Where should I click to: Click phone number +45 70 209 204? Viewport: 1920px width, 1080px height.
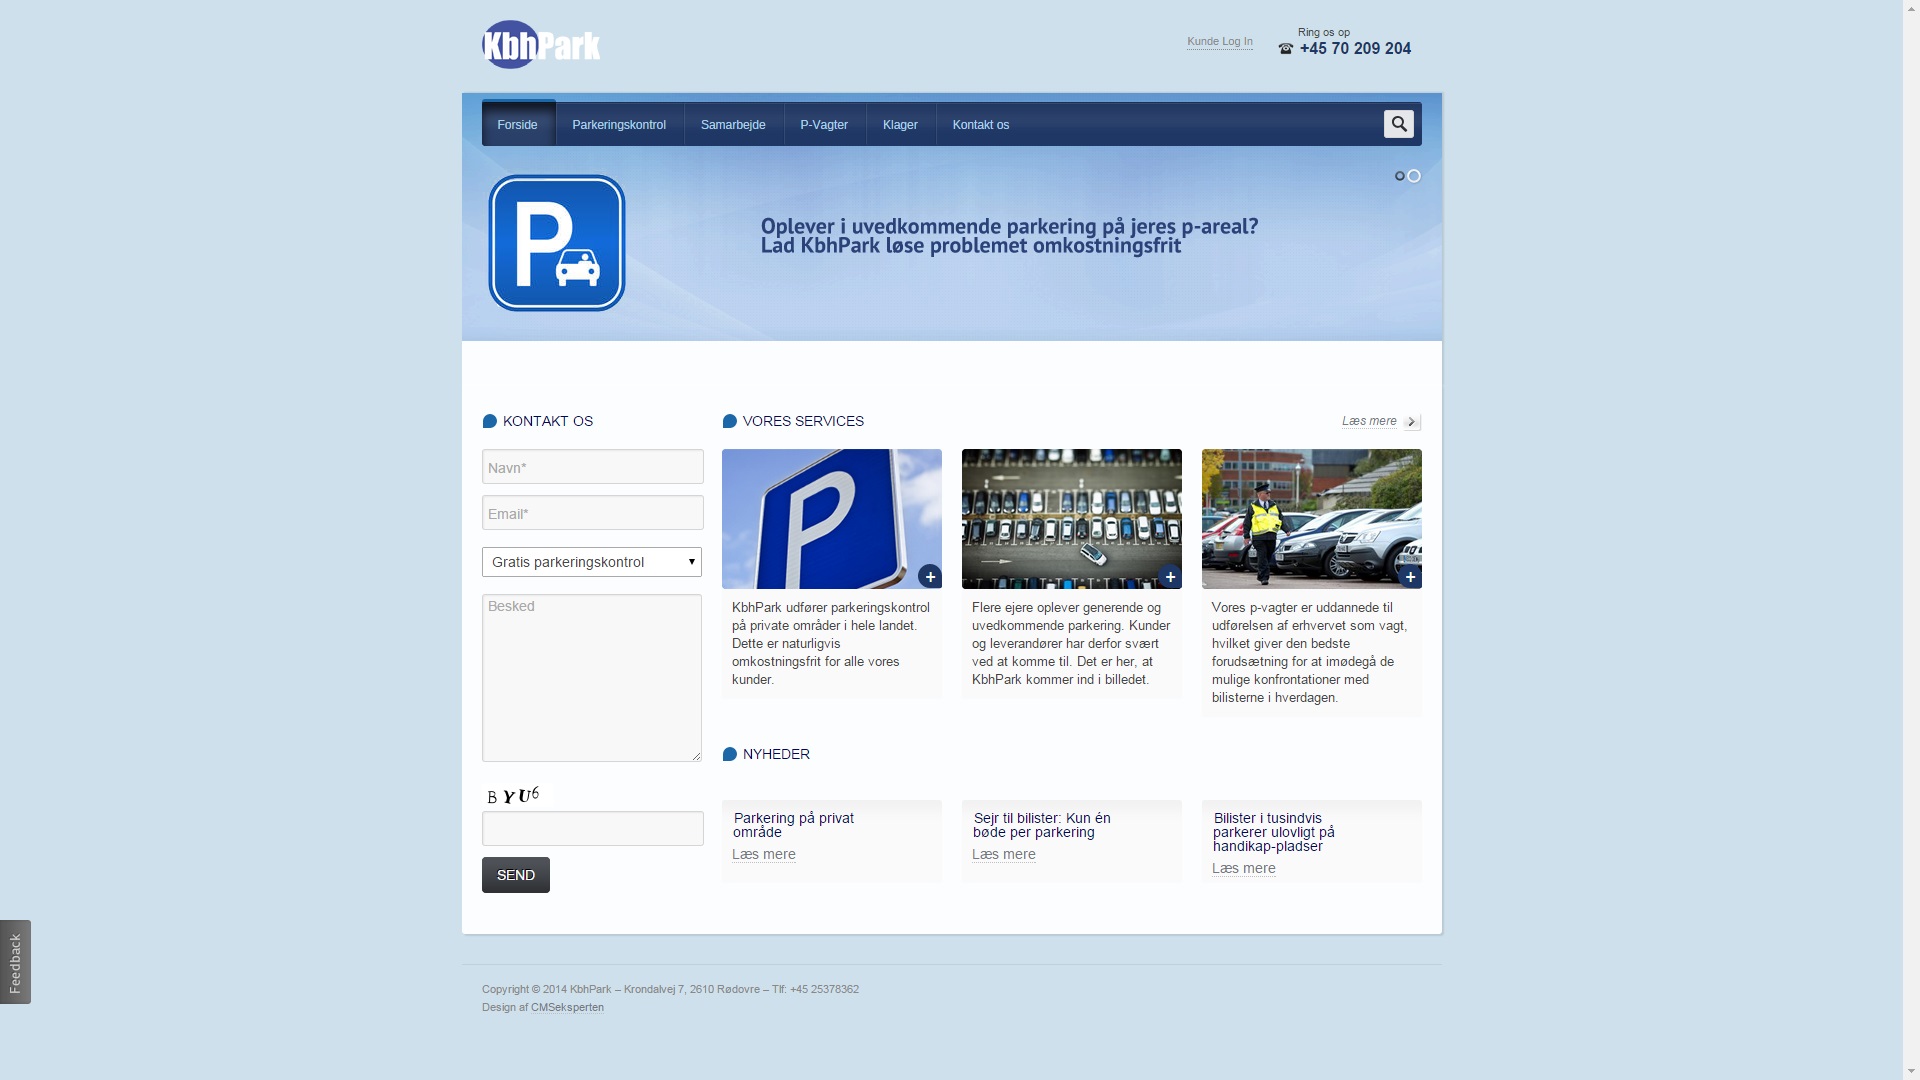click(1355, 49)
